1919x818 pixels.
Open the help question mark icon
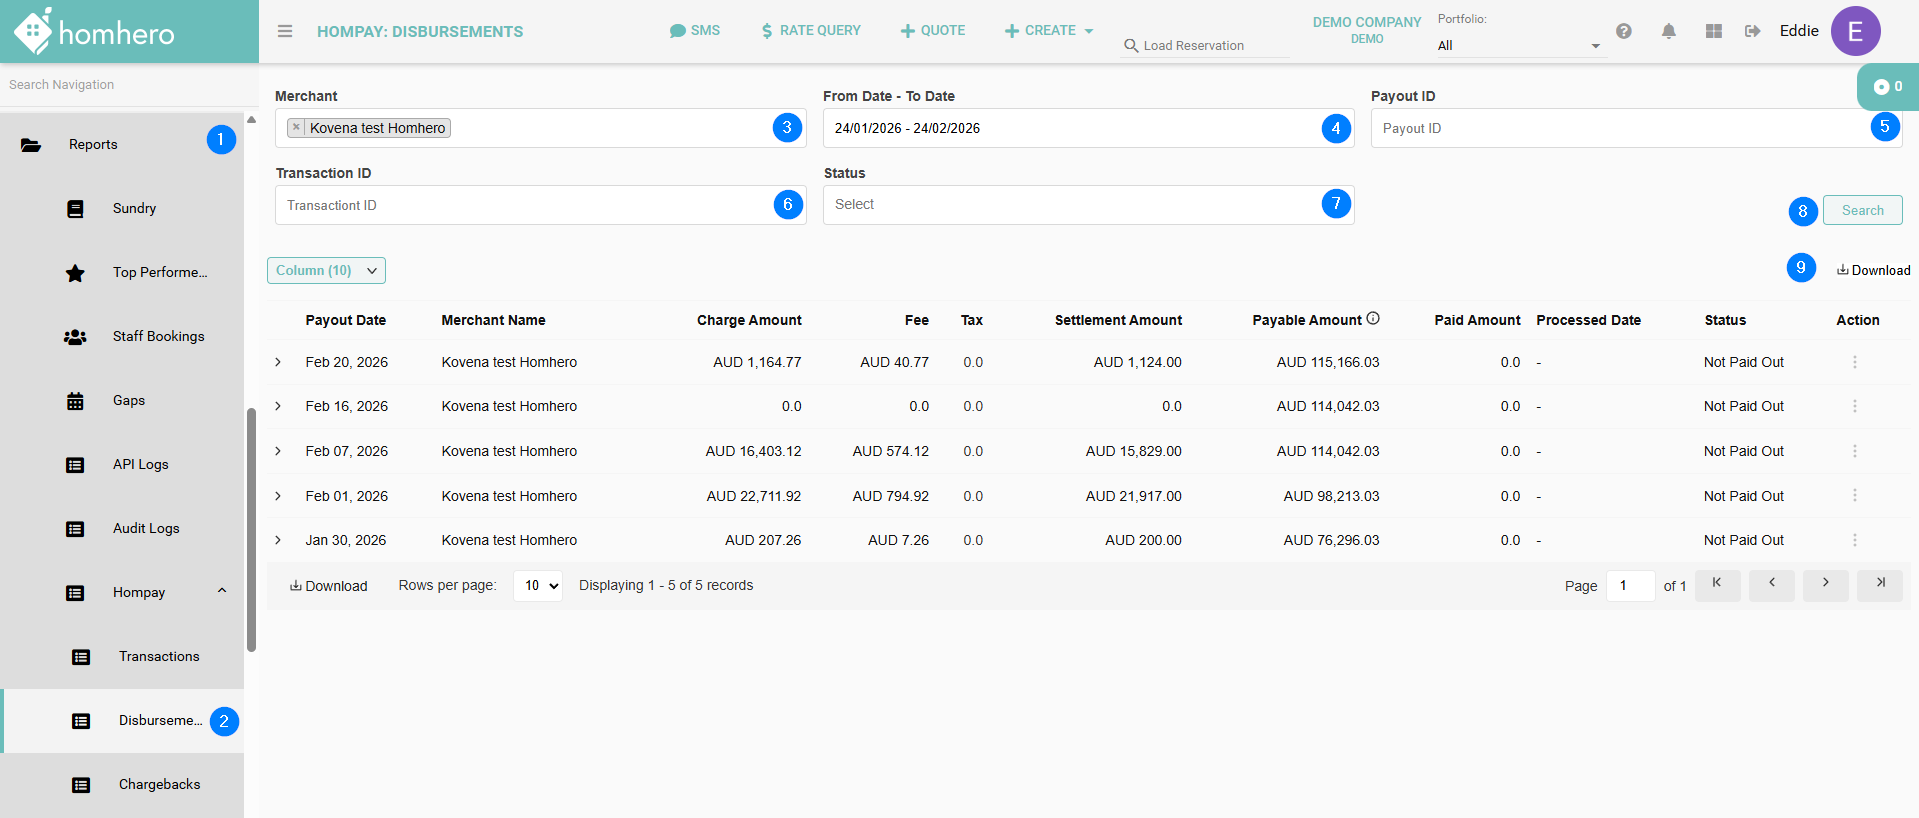(x=1624, y=31)
